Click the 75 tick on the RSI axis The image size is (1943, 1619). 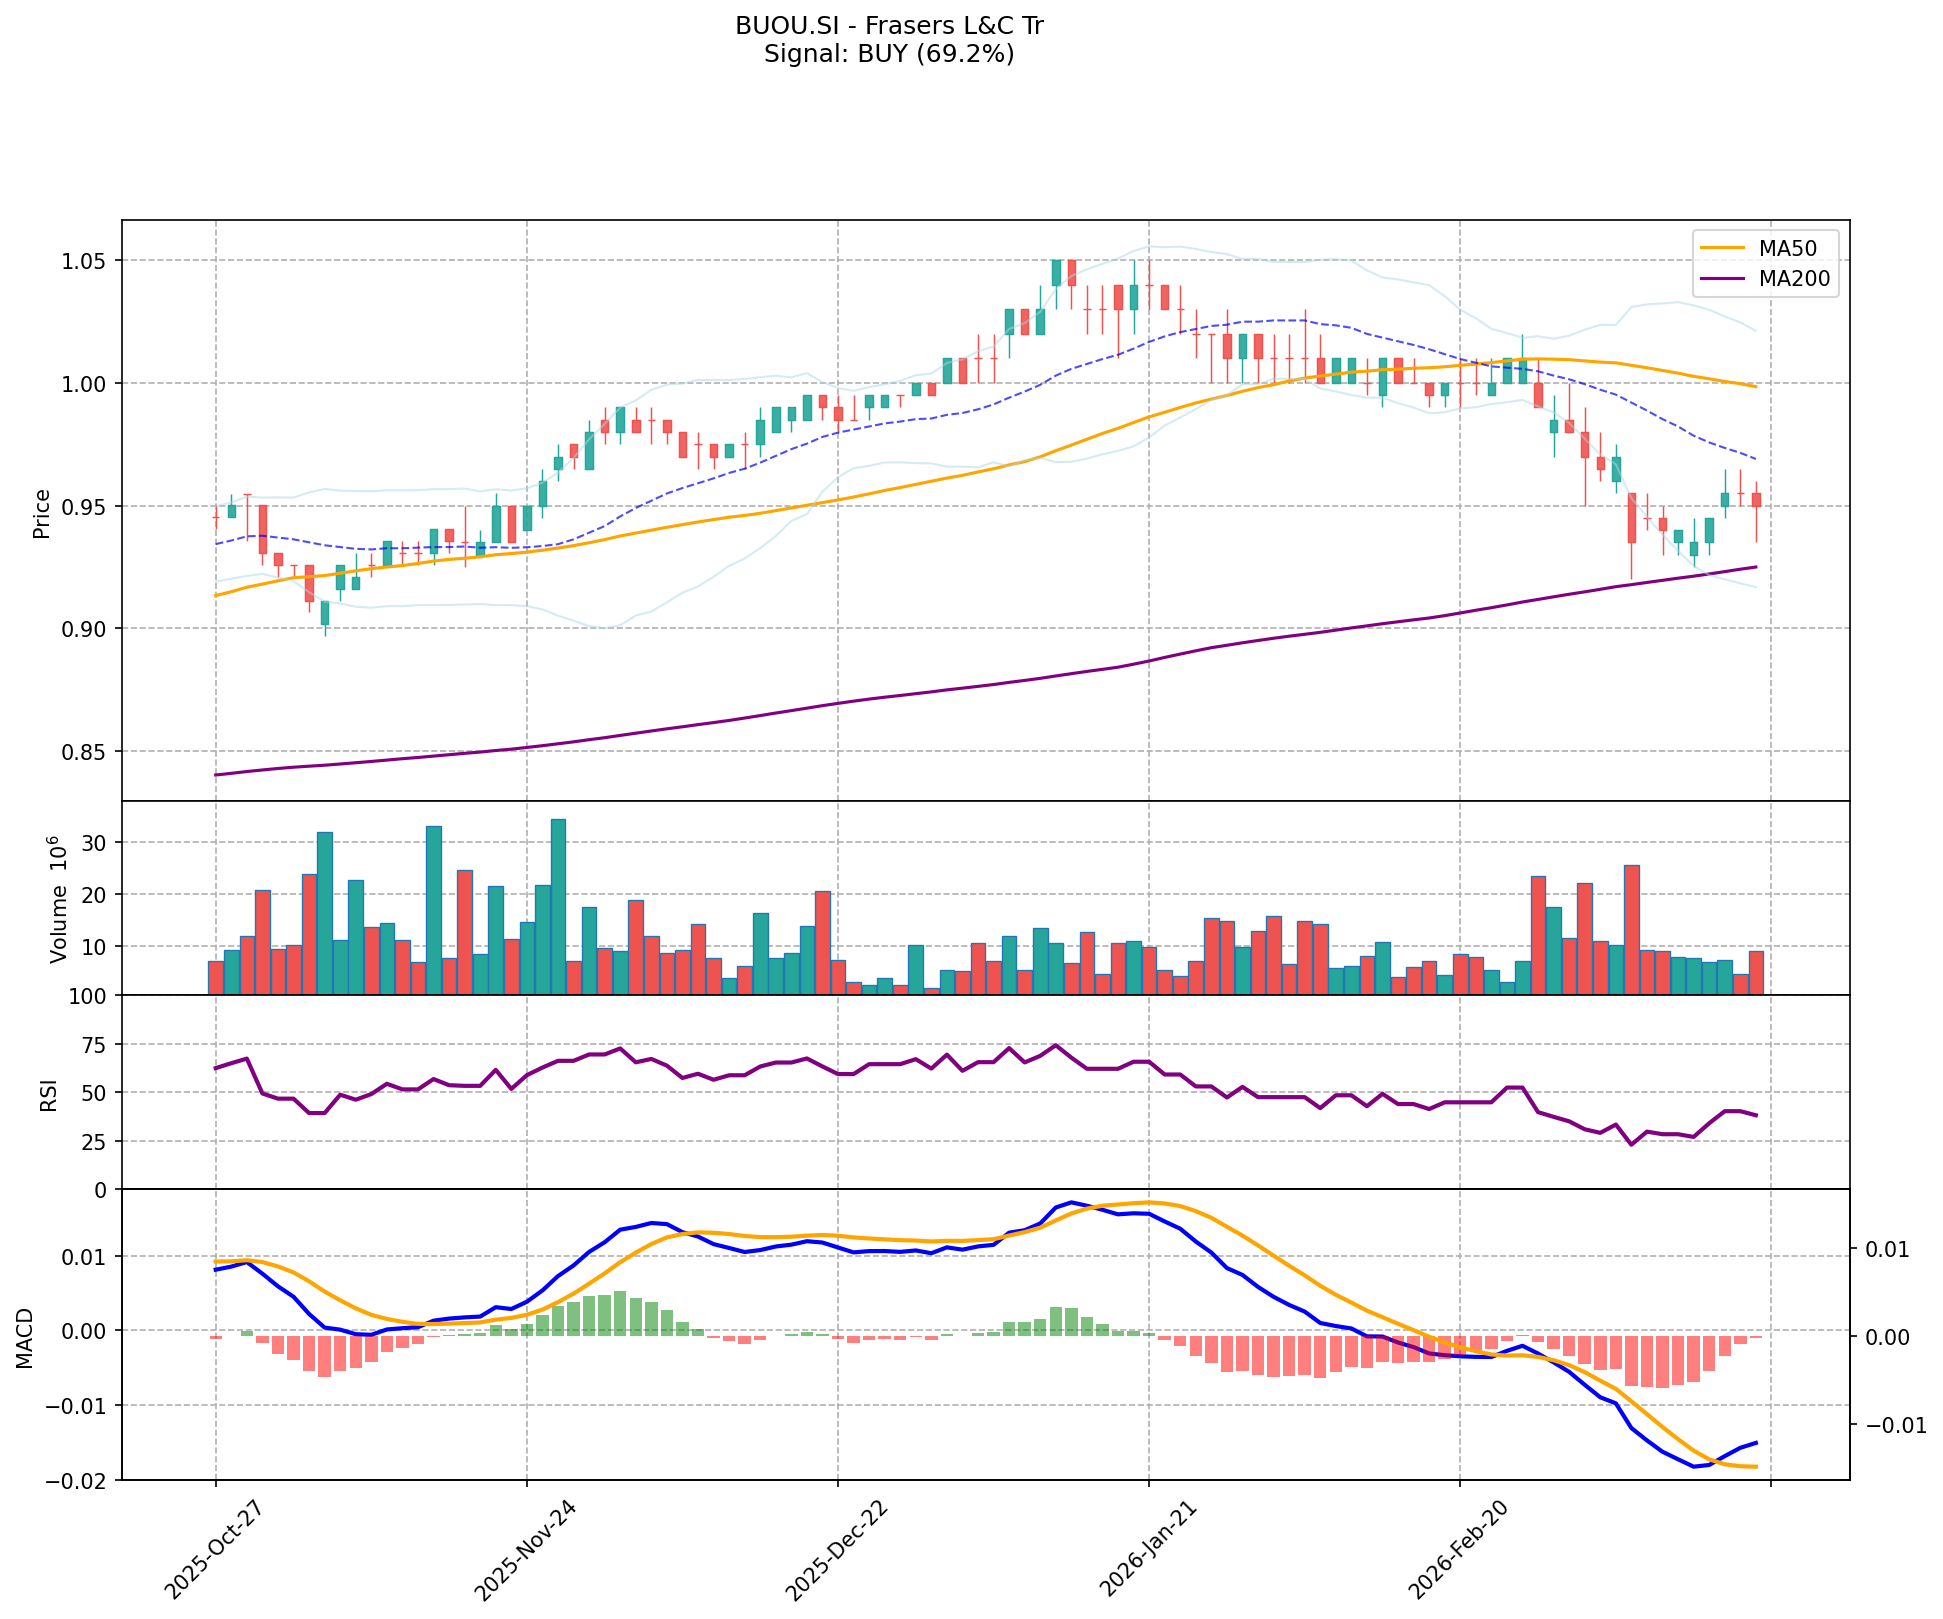coord(95,1045)
